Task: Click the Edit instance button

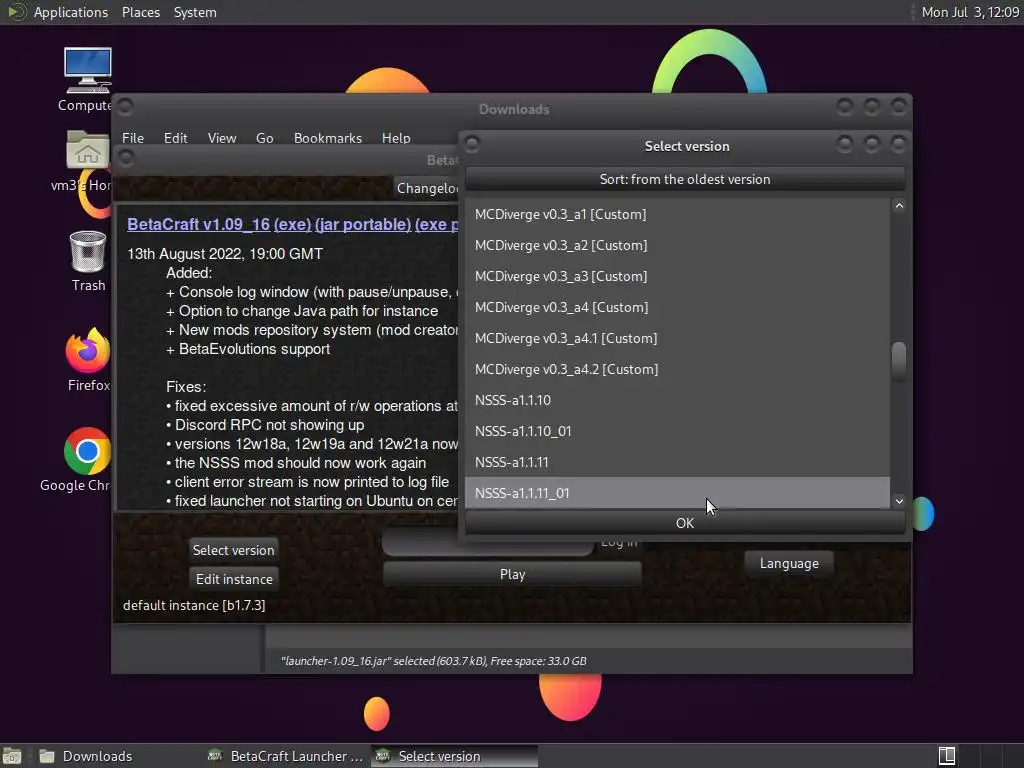Action: click(234, 579)
